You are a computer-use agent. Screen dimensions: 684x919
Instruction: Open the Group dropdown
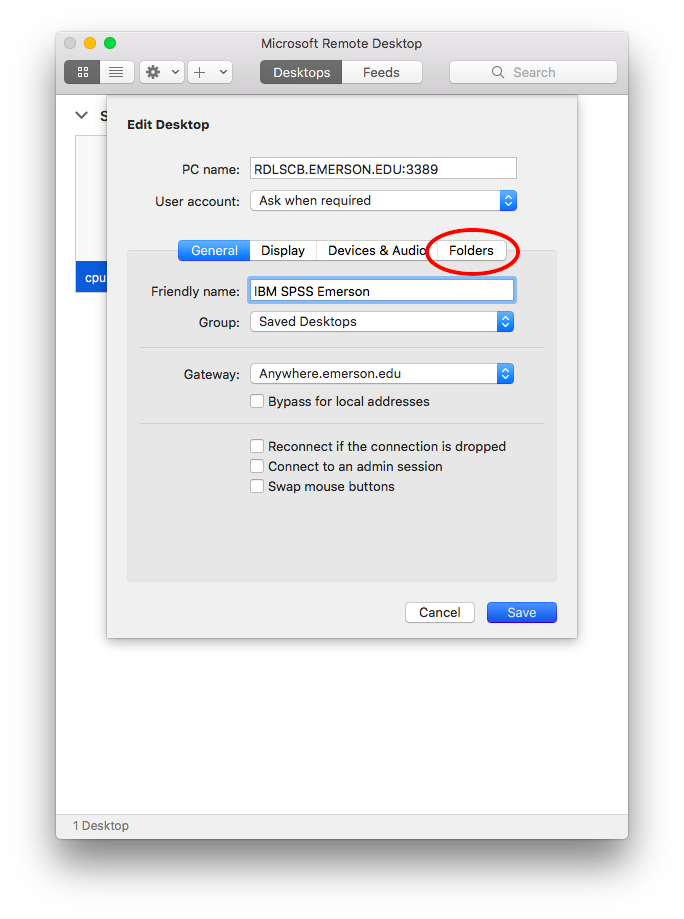pos(382,322)
